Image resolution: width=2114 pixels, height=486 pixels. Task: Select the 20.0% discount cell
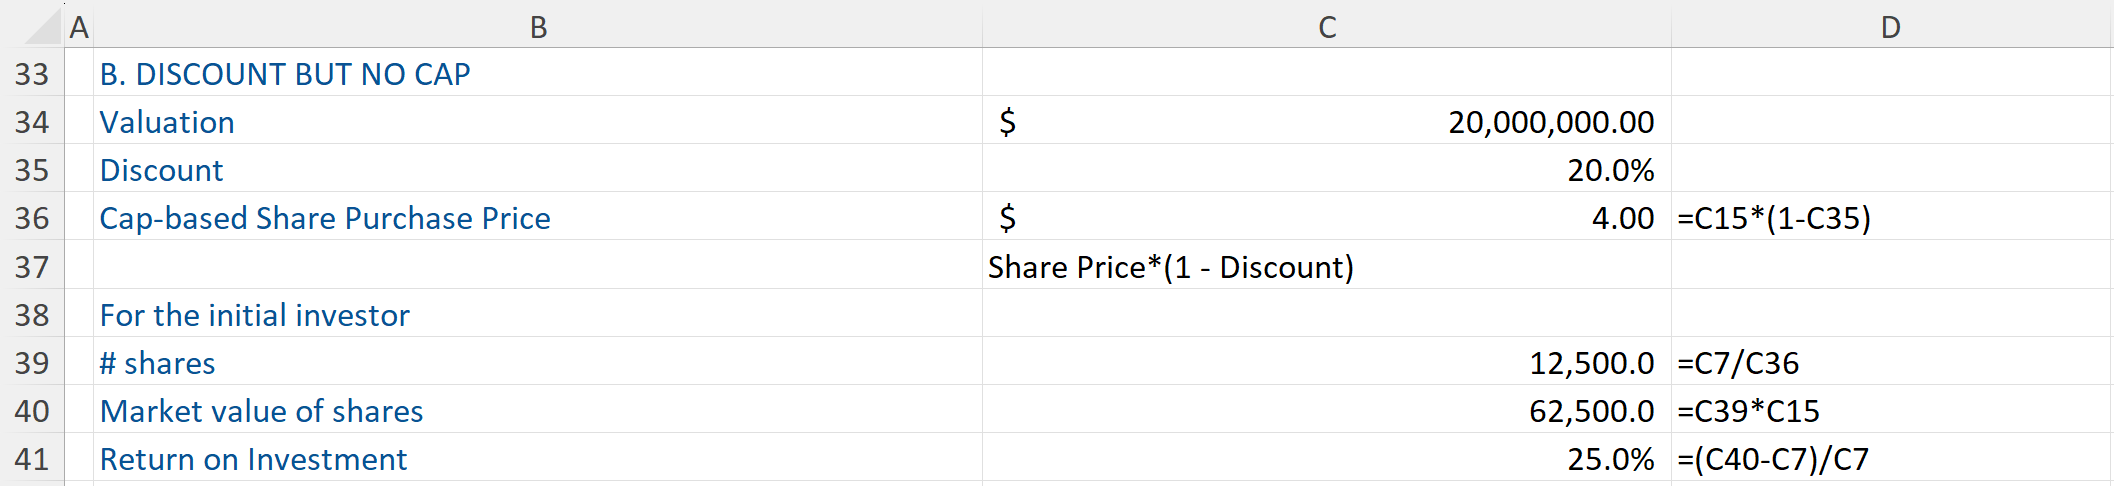click(x=1610, y=170)
